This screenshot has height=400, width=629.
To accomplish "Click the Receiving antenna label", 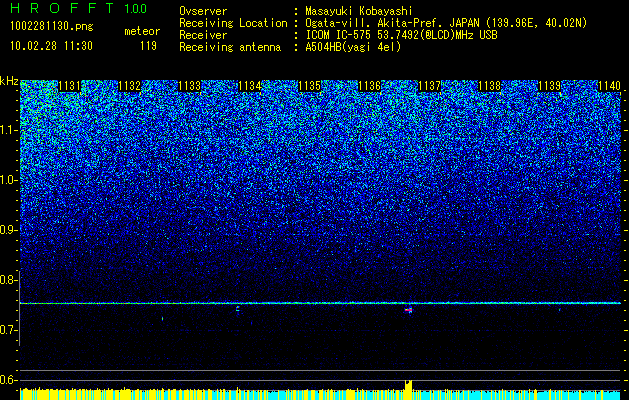I will [x=230, y=47].
